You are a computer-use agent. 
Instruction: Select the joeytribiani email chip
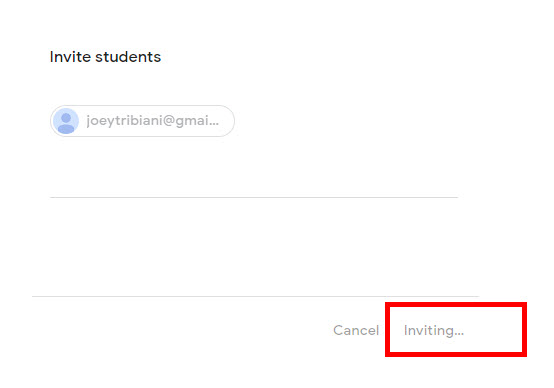pos(142,121)
